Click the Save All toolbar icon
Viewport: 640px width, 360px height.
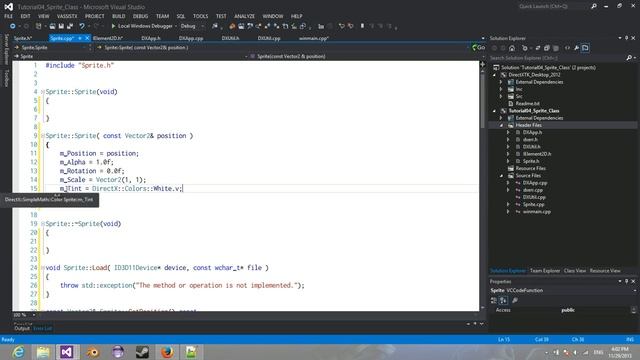pos(70,26)
